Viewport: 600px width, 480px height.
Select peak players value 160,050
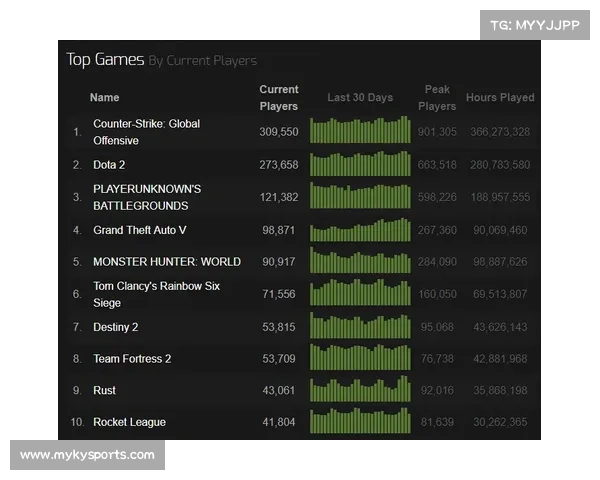click(437, 294)
